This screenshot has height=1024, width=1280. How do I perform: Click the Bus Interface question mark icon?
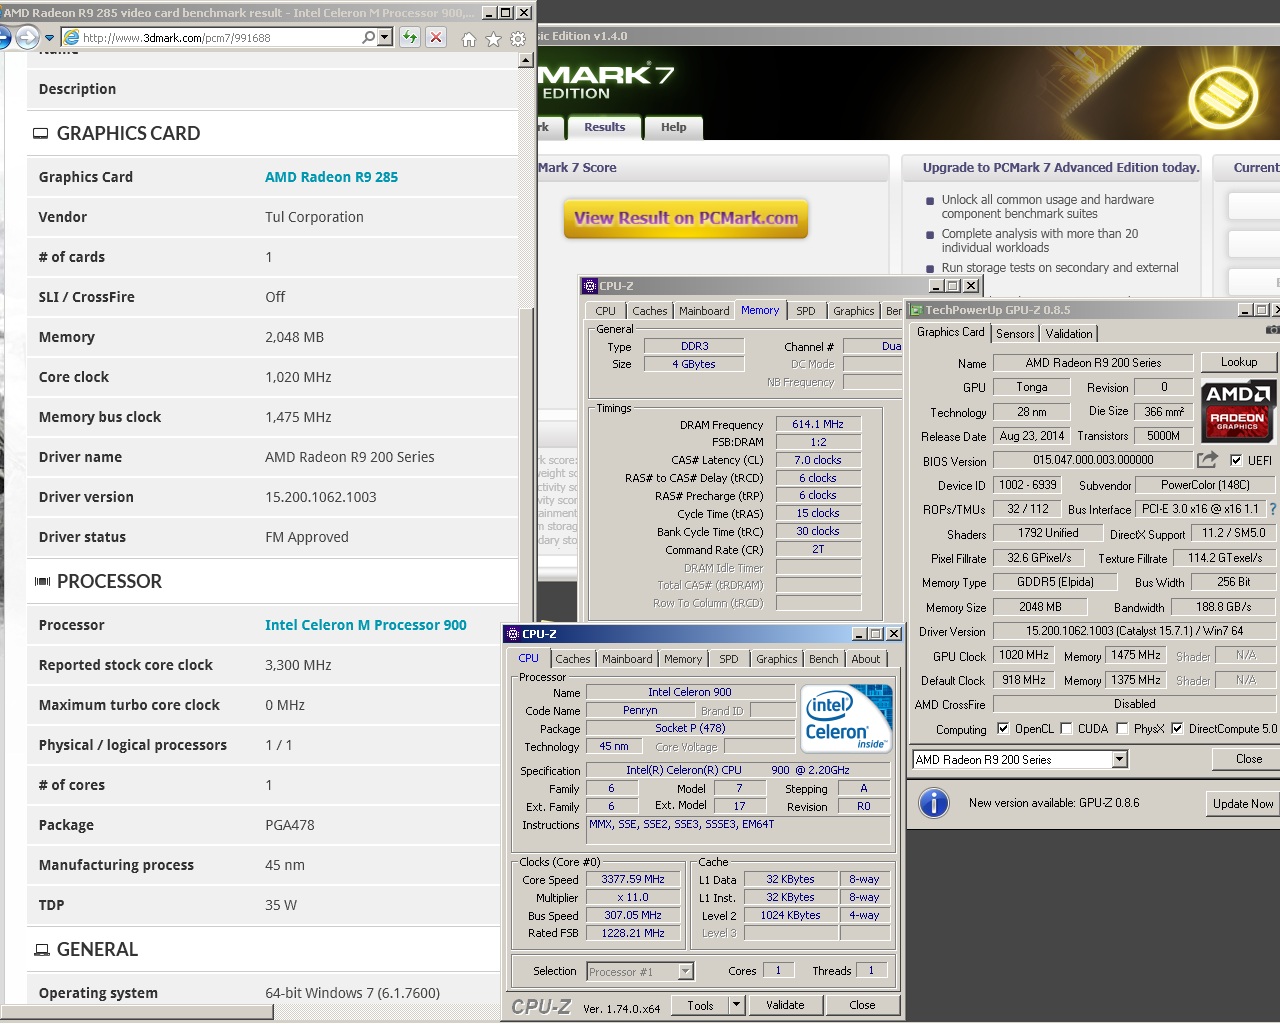[1273, 509]
